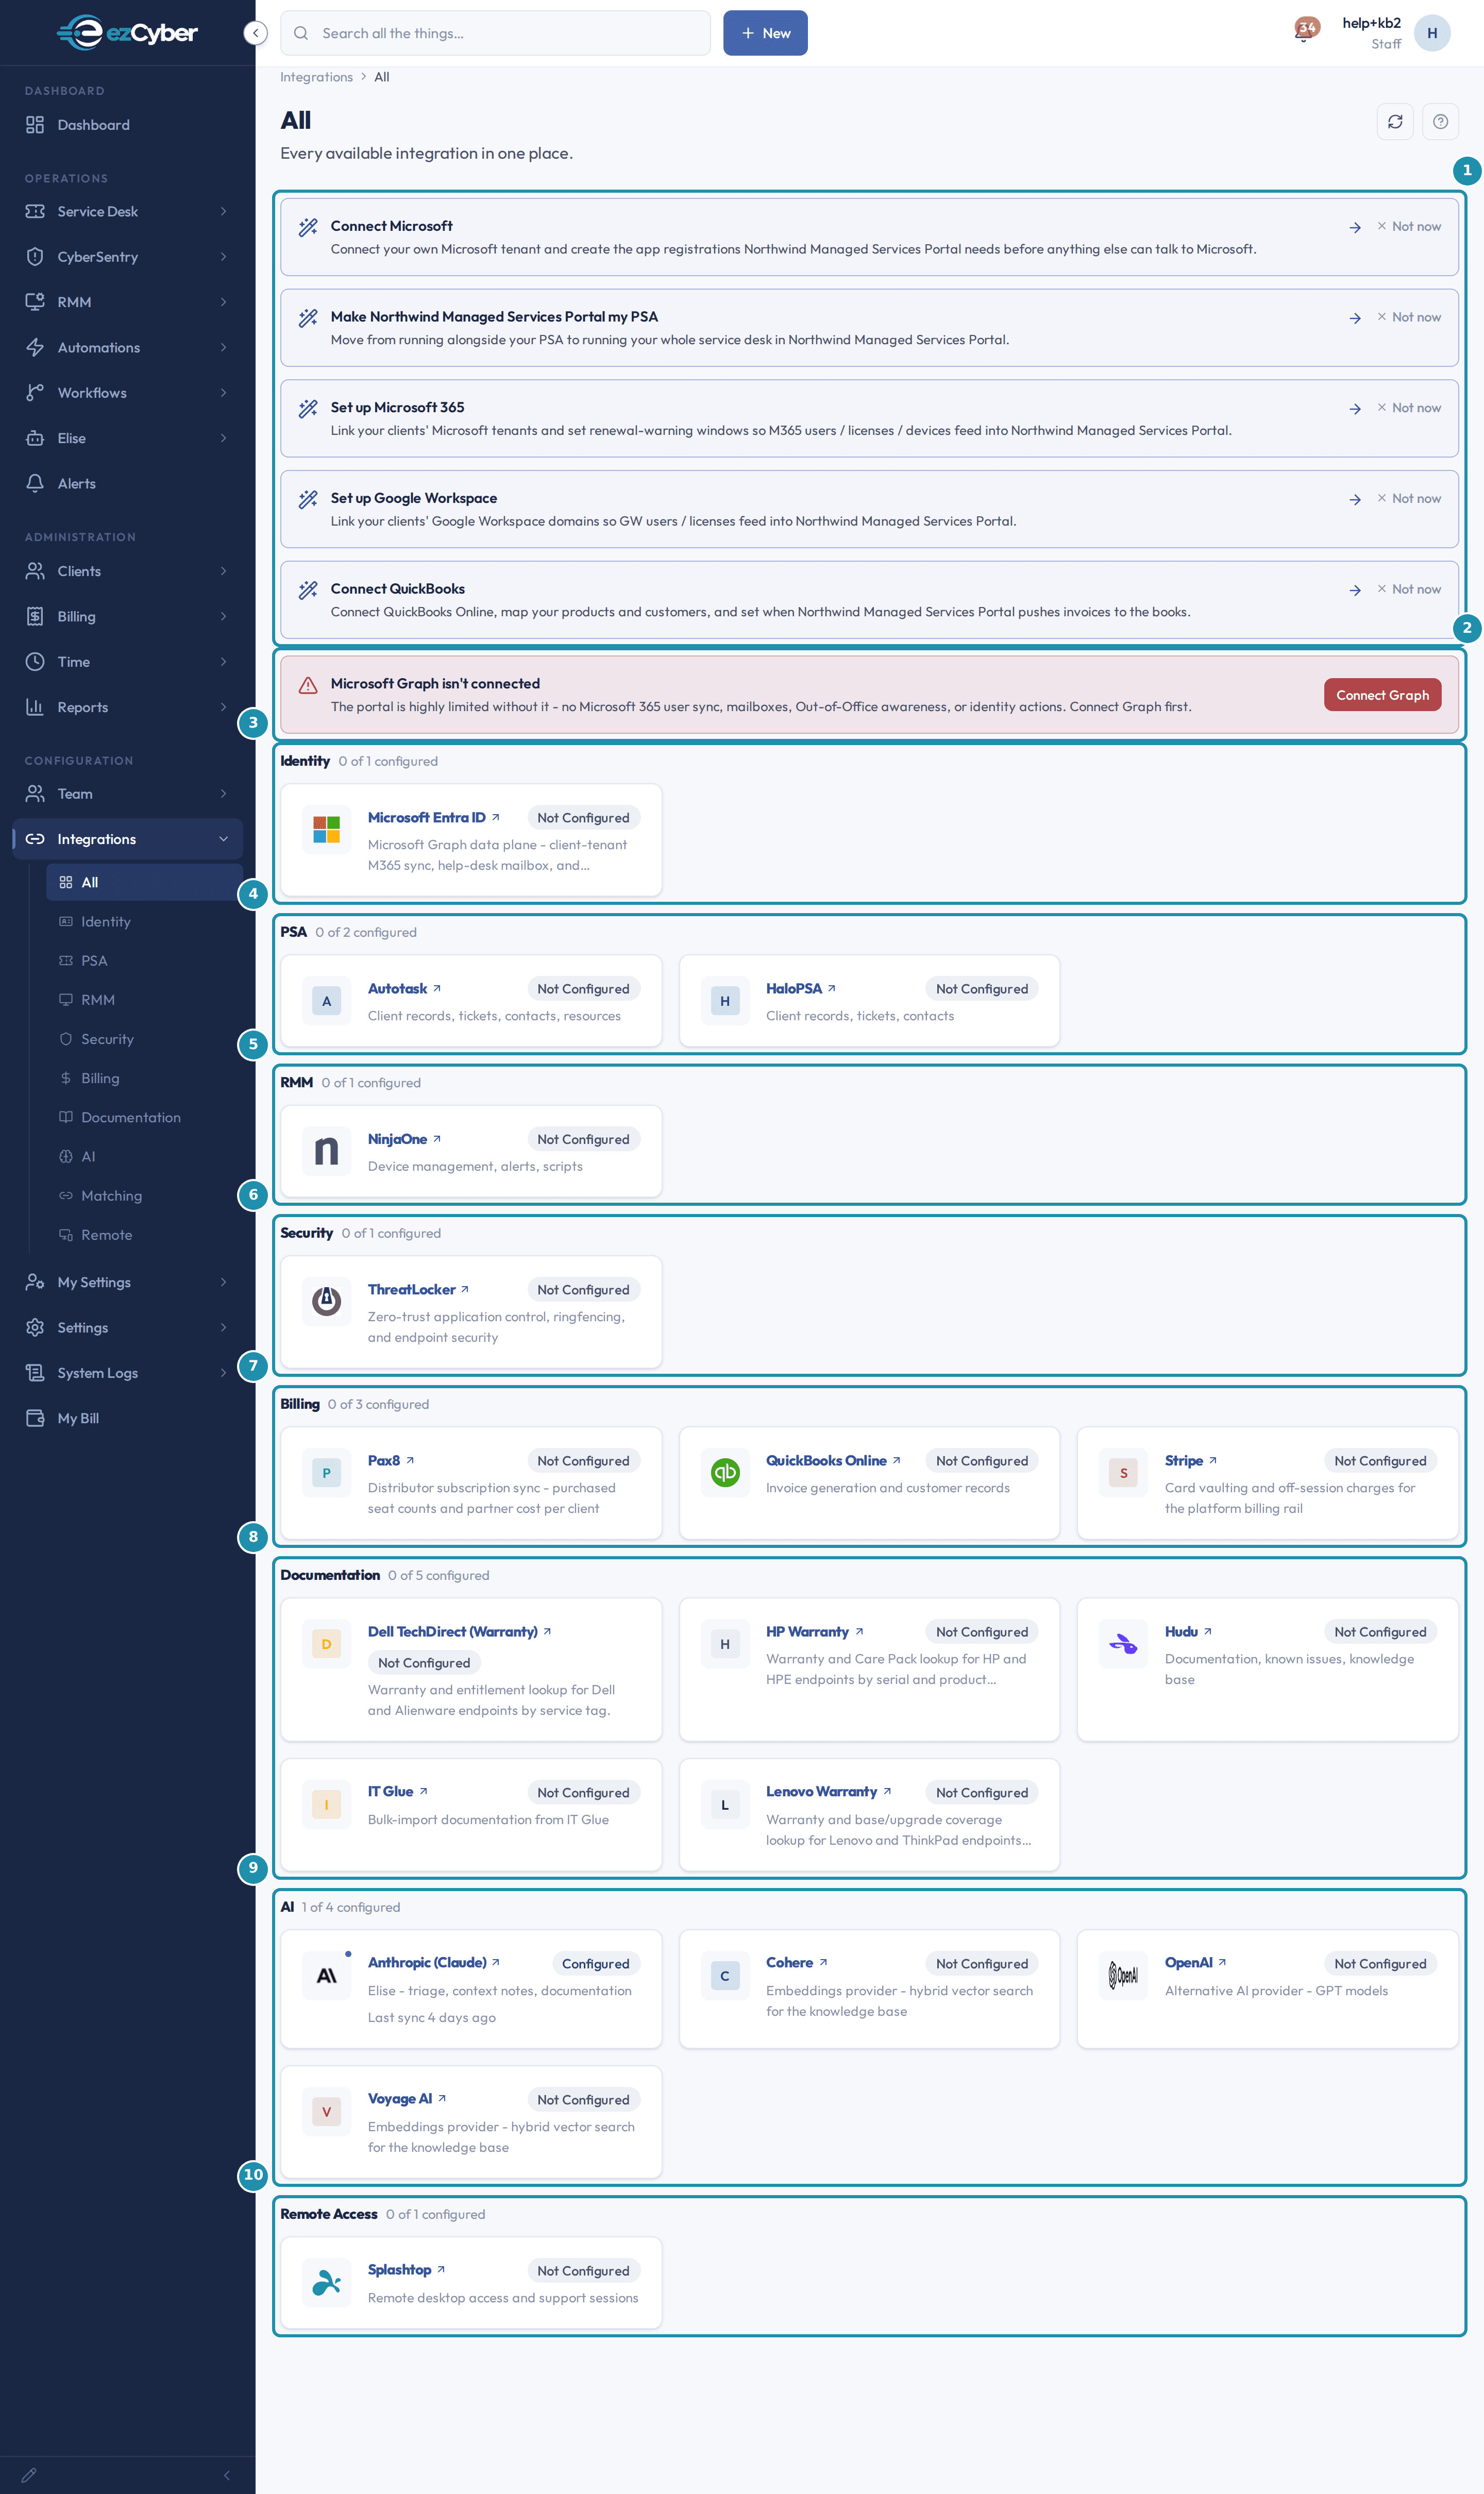Click the refresh integrations icon

coord(1395,122)
